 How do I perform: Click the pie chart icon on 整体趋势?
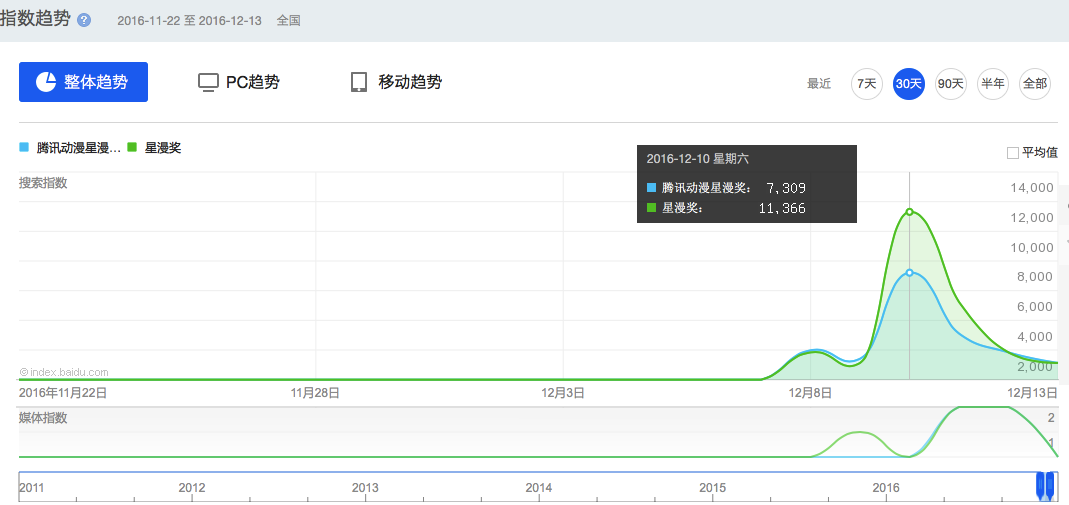tap(45, 82)
